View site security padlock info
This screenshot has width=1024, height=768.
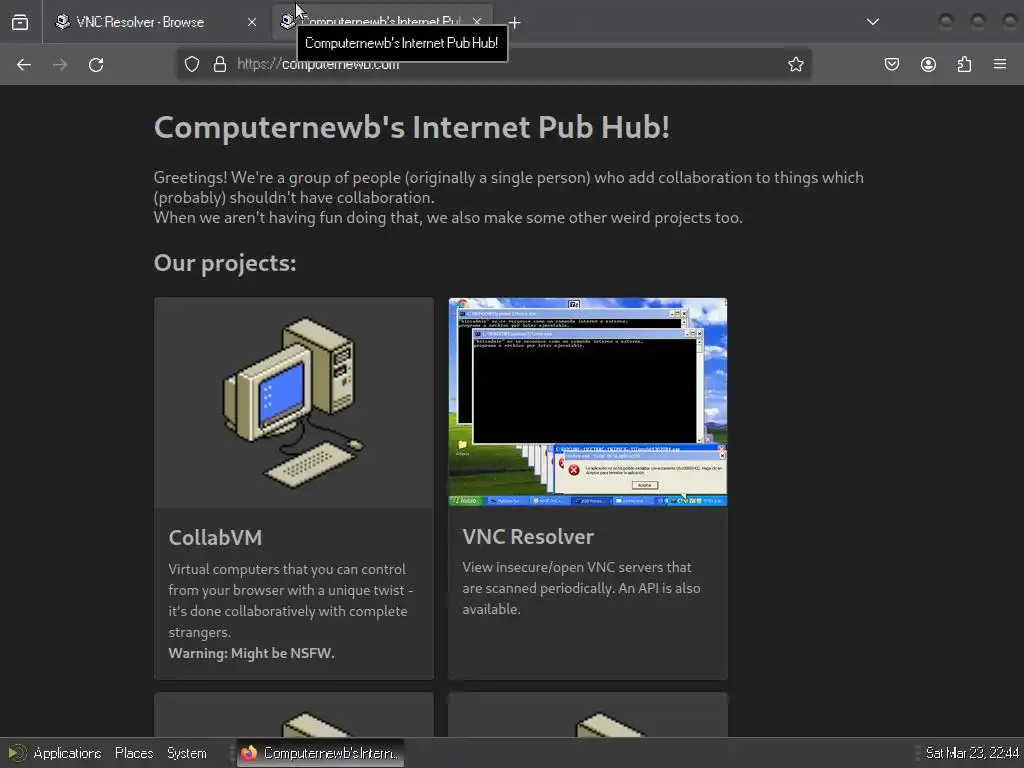coord(220,64)
